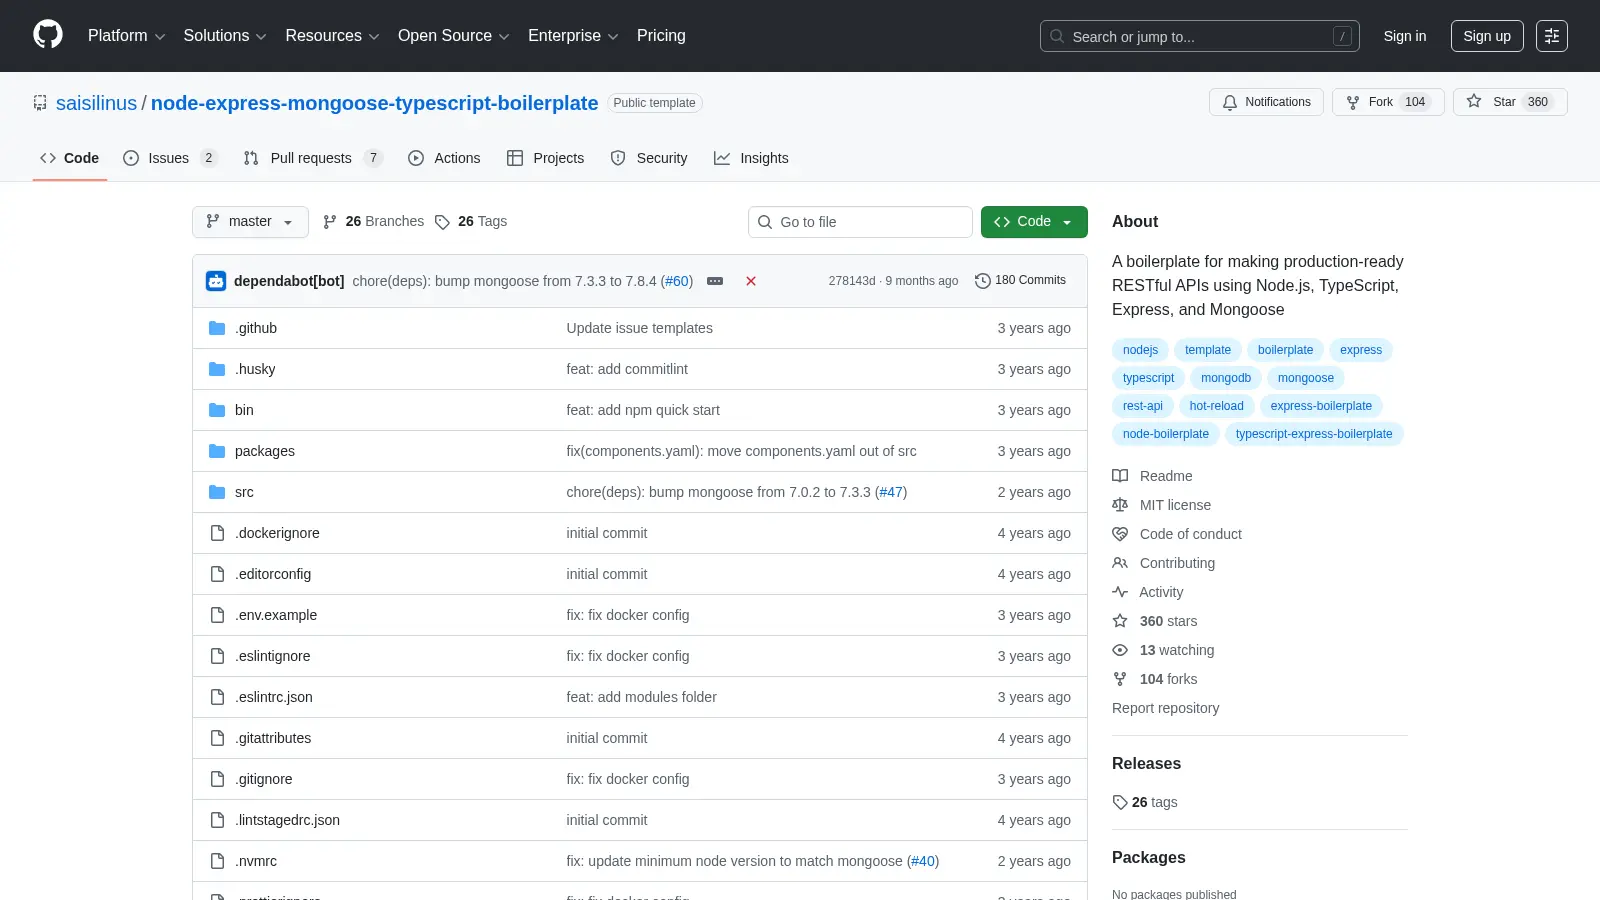Click the express-boilerplate topic tag
This screenshot has height=900, width=1600.
pyautogui.click(x=1321, y=406)
